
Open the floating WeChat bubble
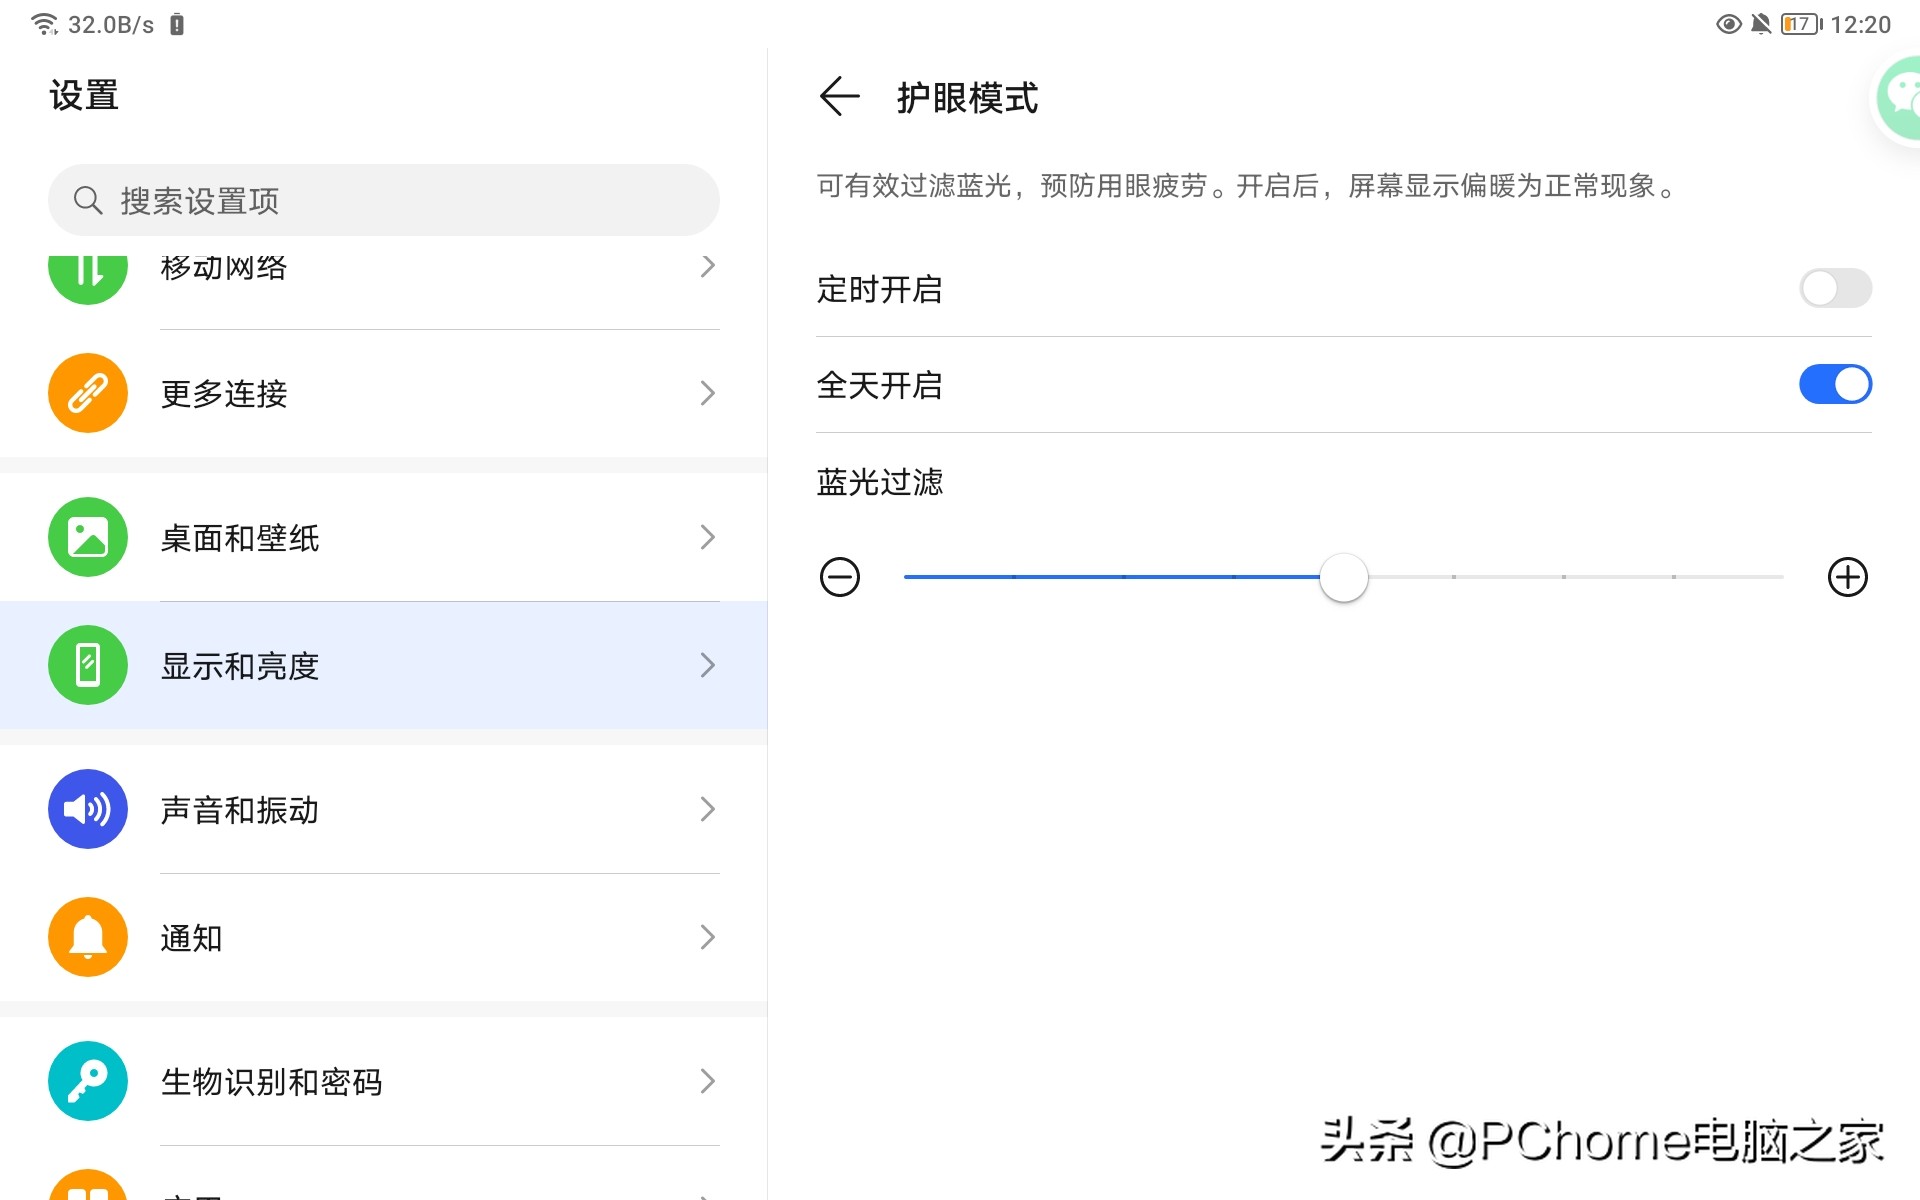click(1899, 98)
